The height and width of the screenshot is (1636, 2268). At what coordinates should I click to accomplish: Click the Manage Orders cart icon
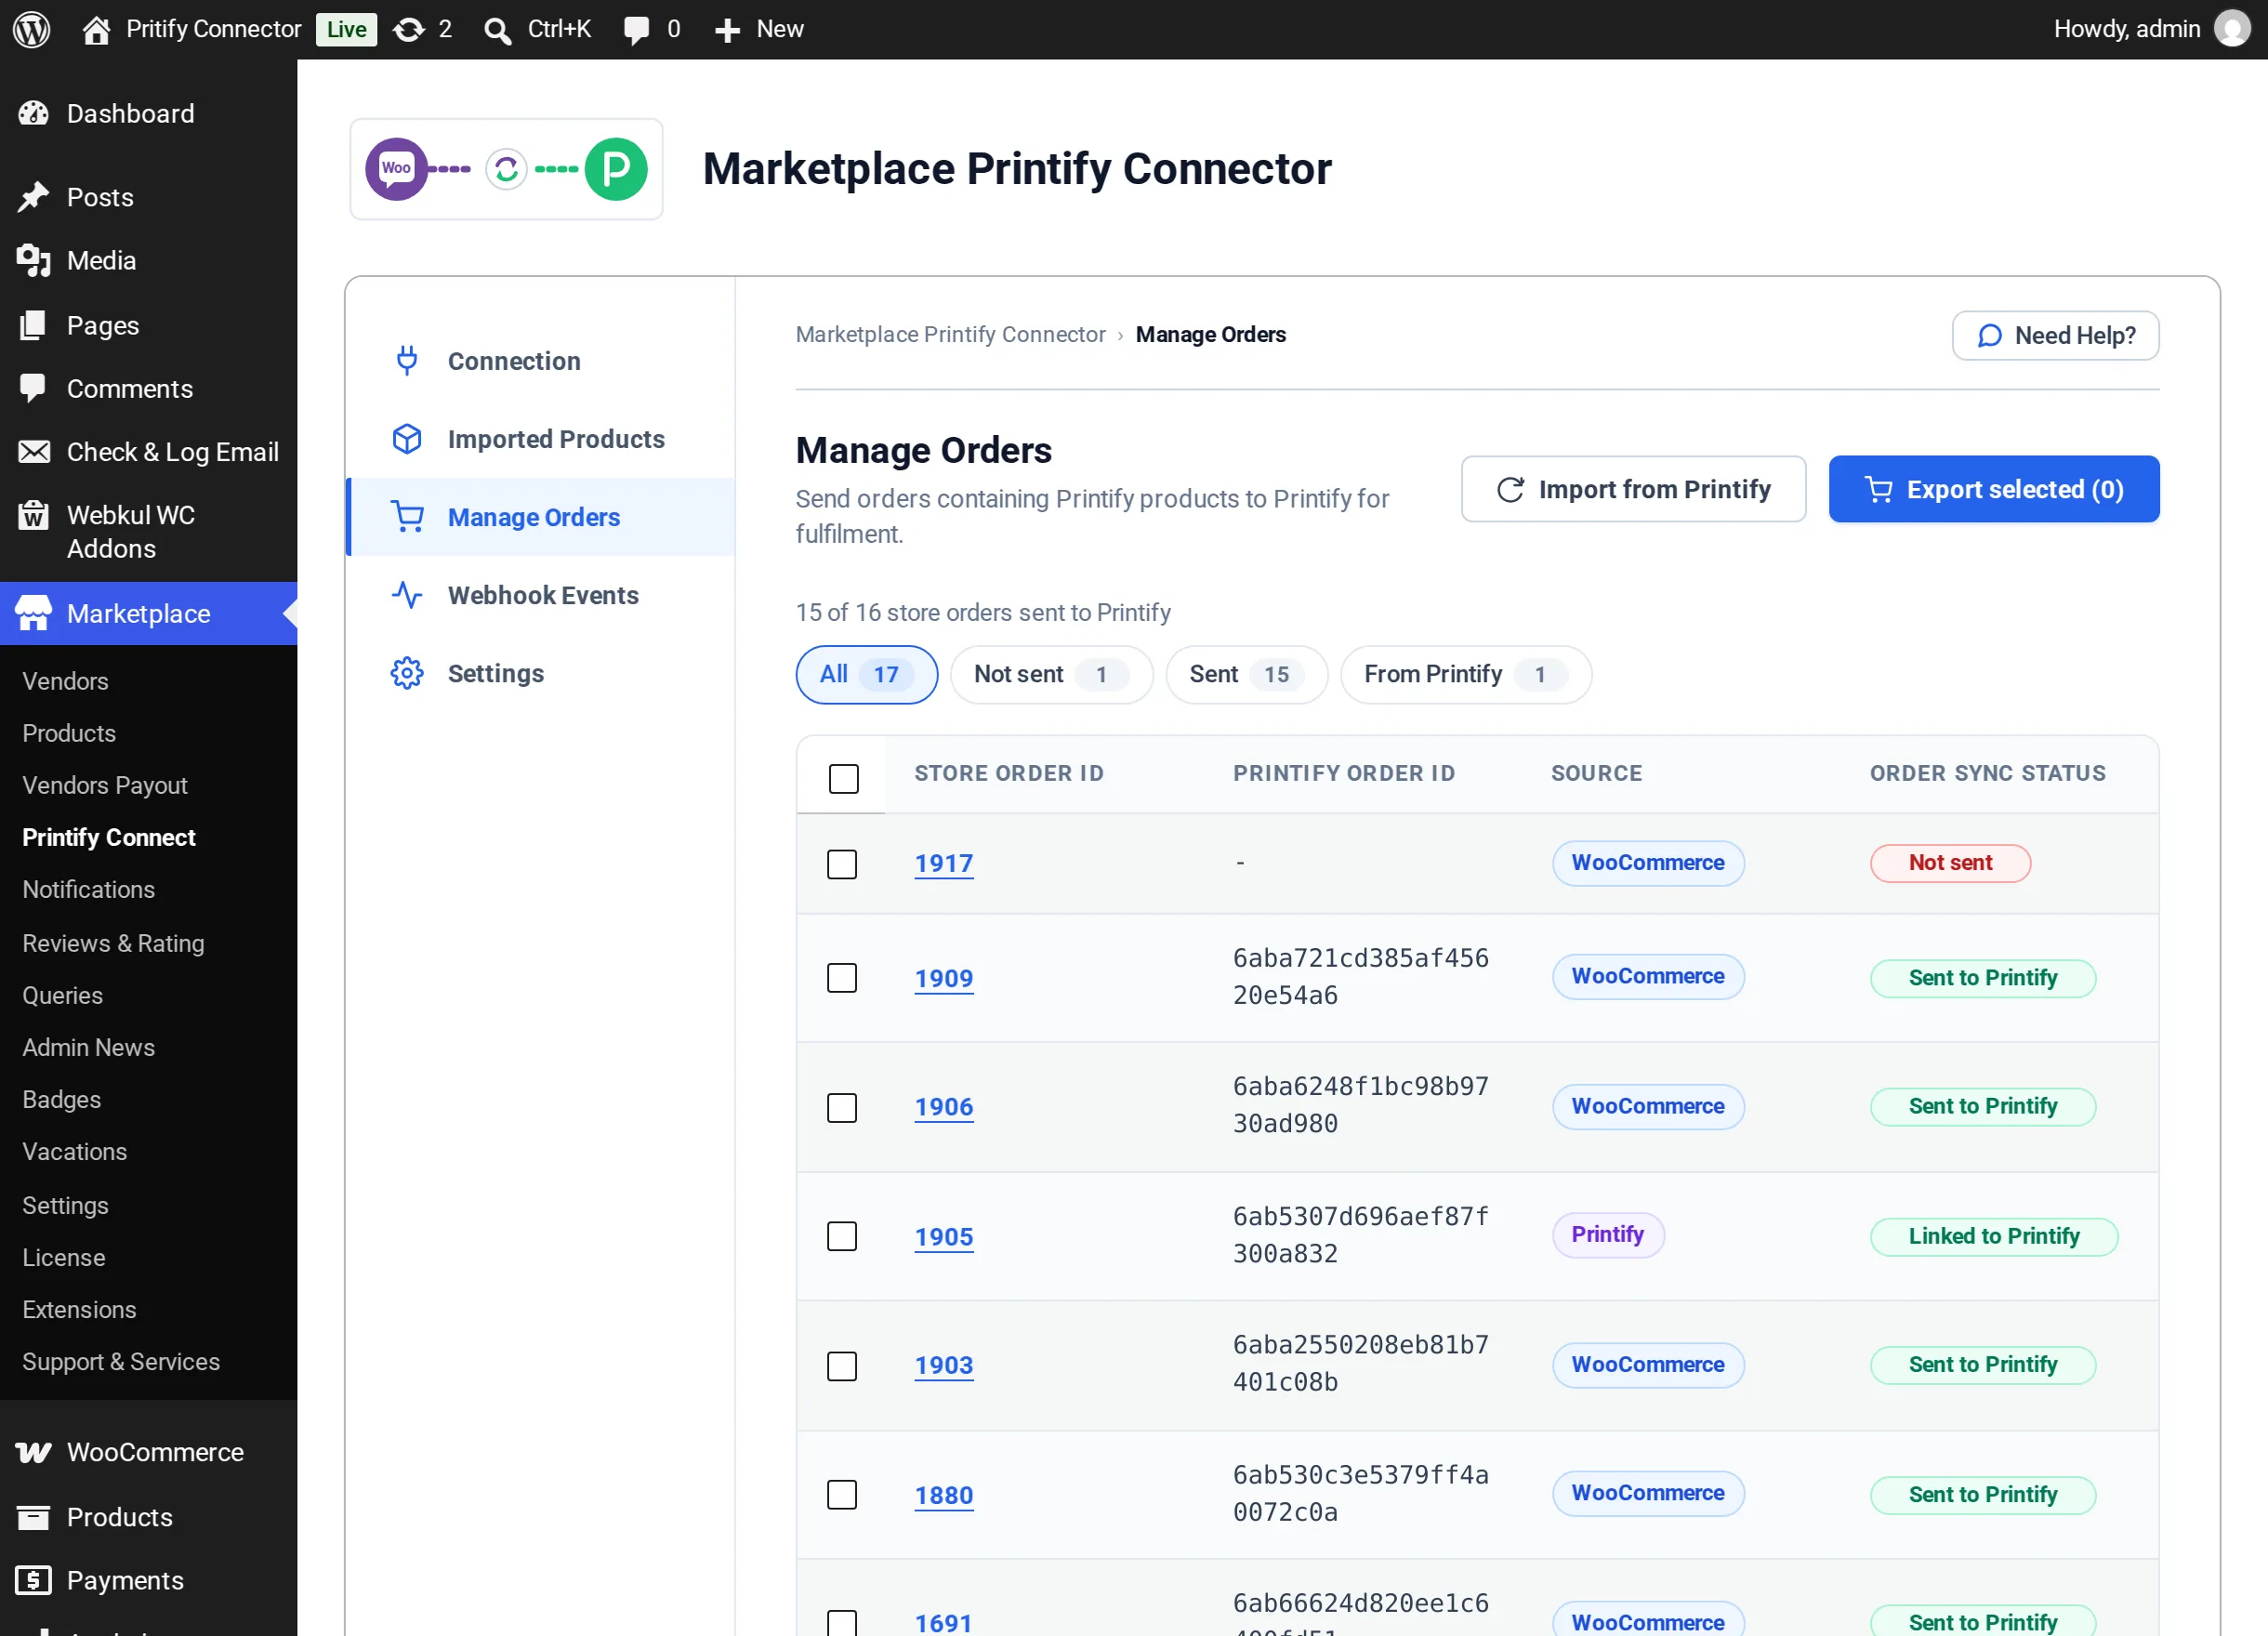tap(407, 516)
